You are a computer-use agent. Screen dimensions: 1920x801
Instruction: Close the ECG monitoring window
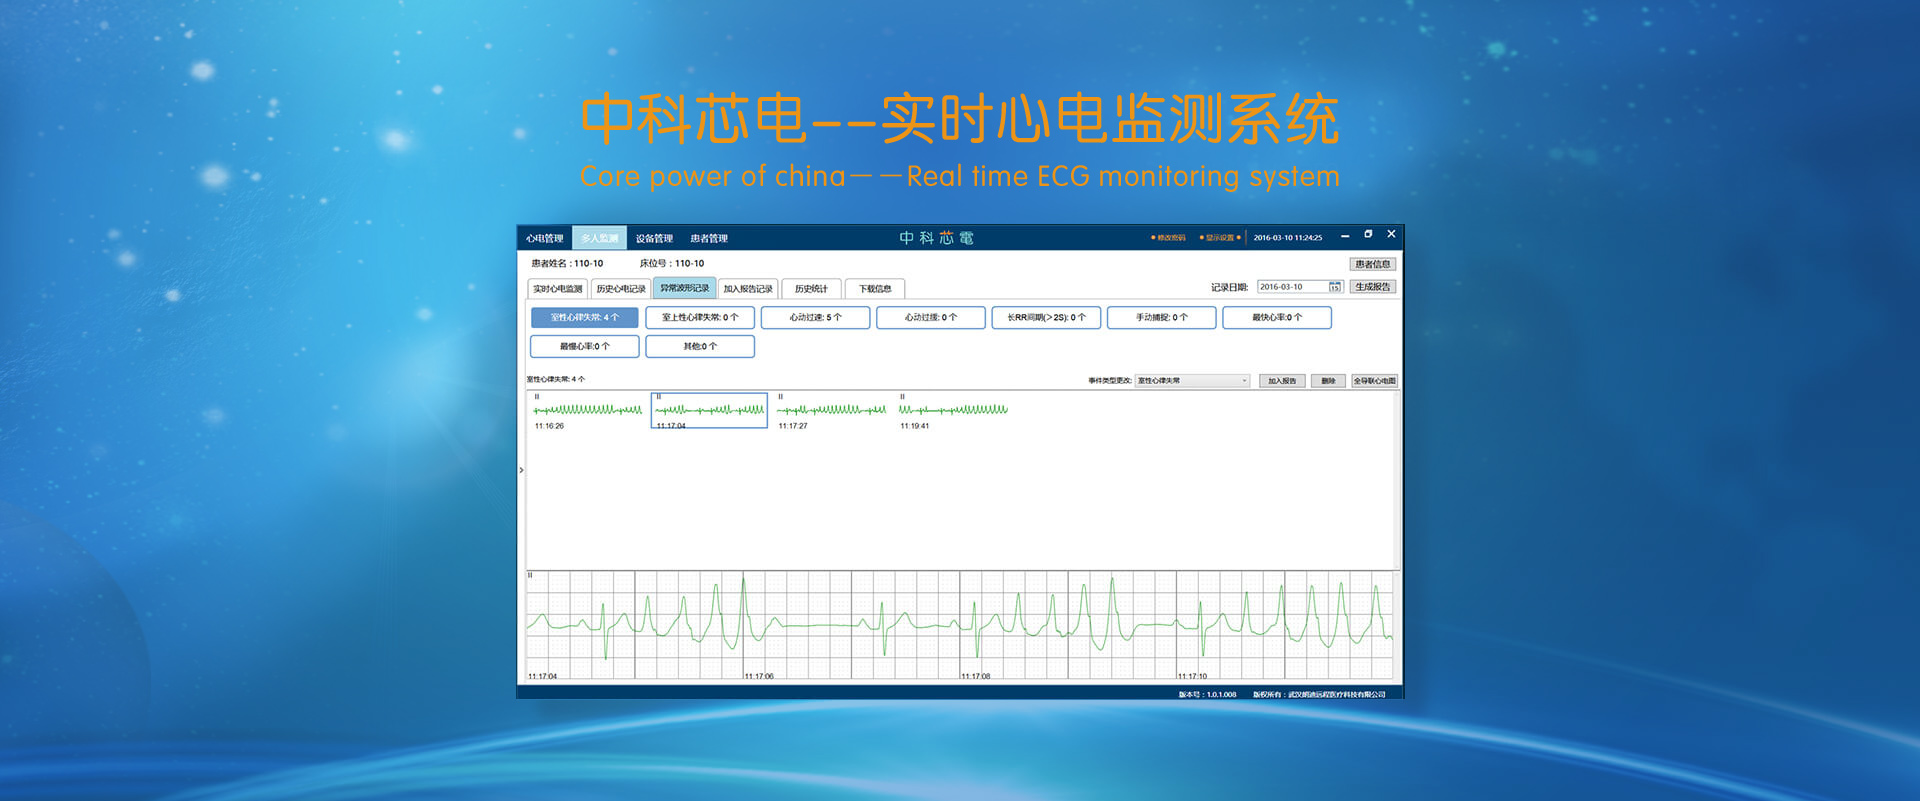pos(1391,234)
